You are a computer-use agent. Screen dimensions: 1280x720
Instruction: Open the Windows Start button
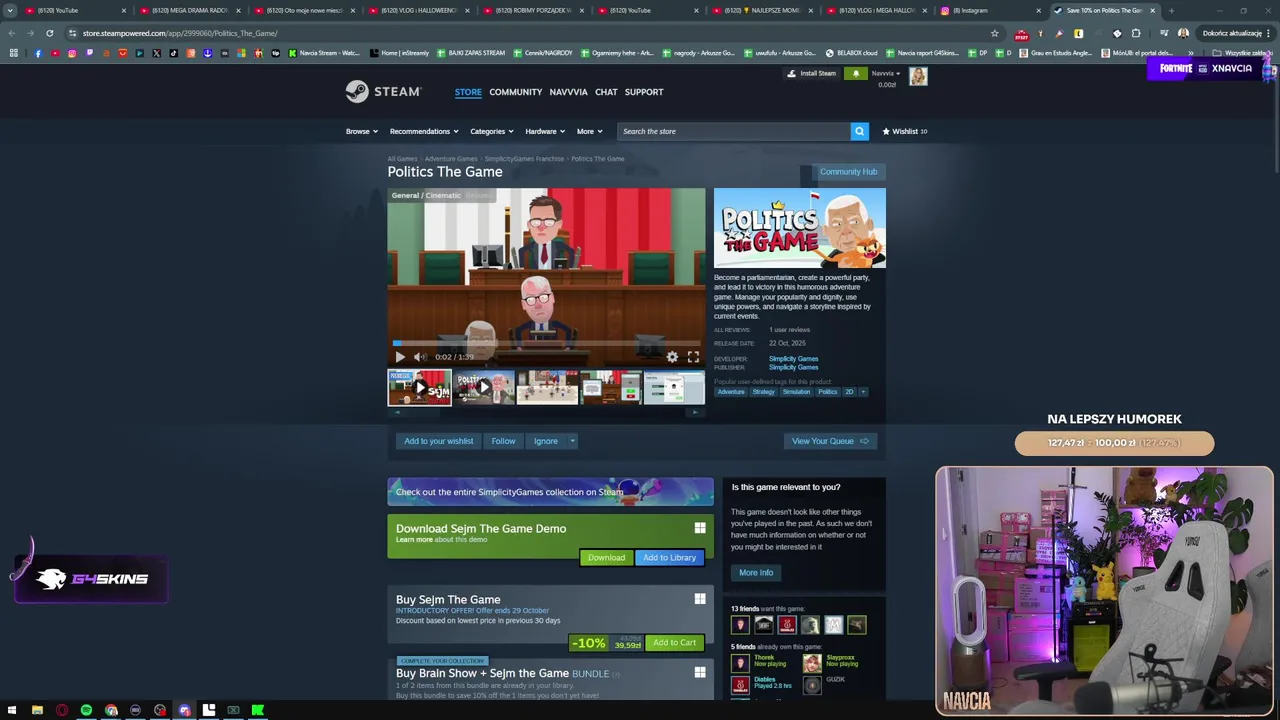[12, 710]
